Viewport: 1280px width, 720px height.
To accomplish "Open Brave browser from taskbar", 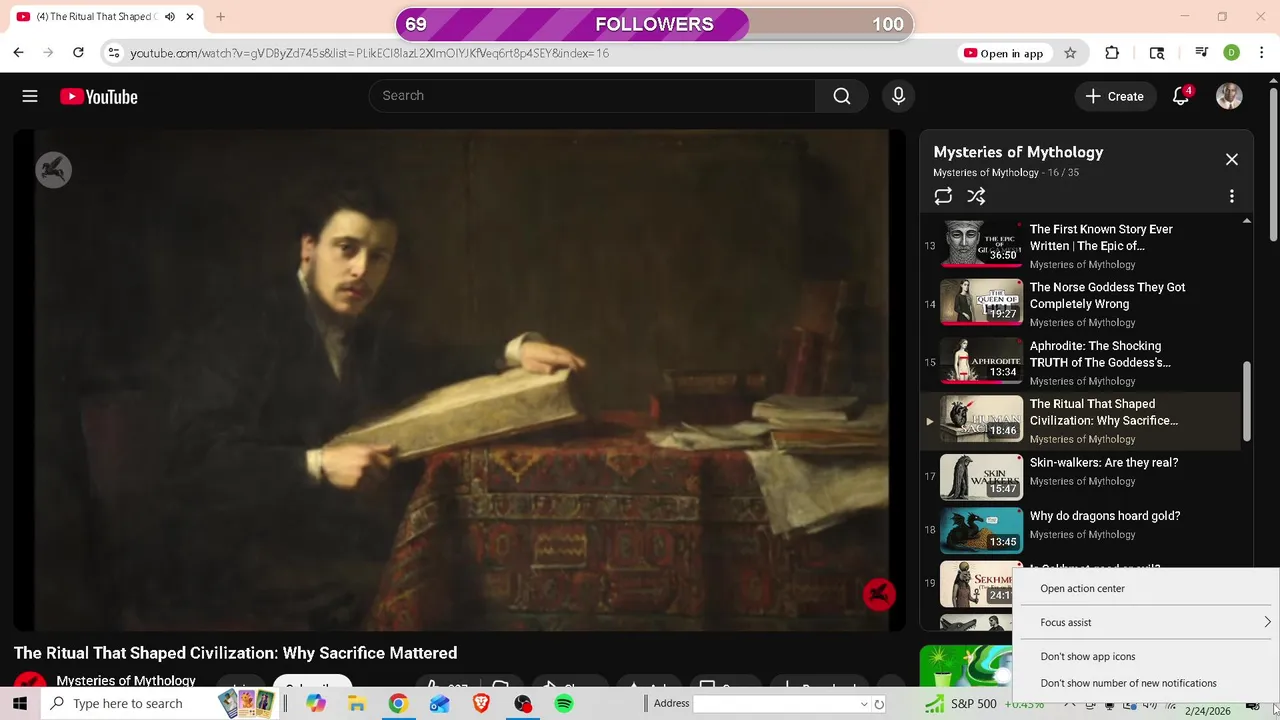I will tap(481, 704).
